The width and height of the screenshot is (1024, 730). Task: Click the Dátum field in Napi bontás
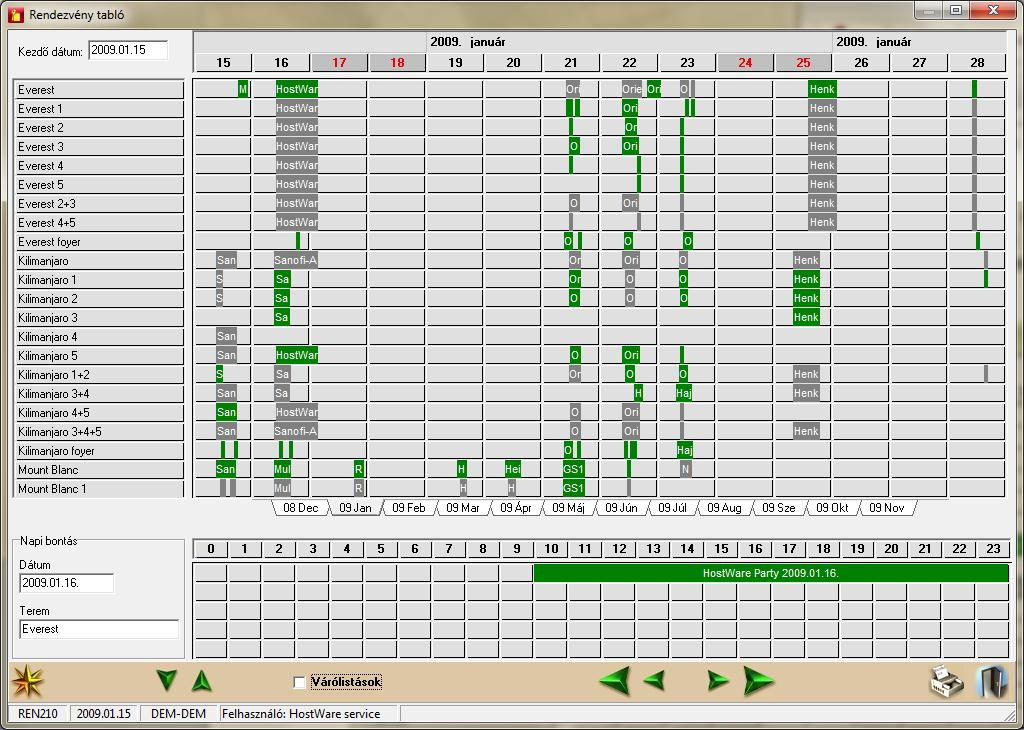[x=67, y=583]
